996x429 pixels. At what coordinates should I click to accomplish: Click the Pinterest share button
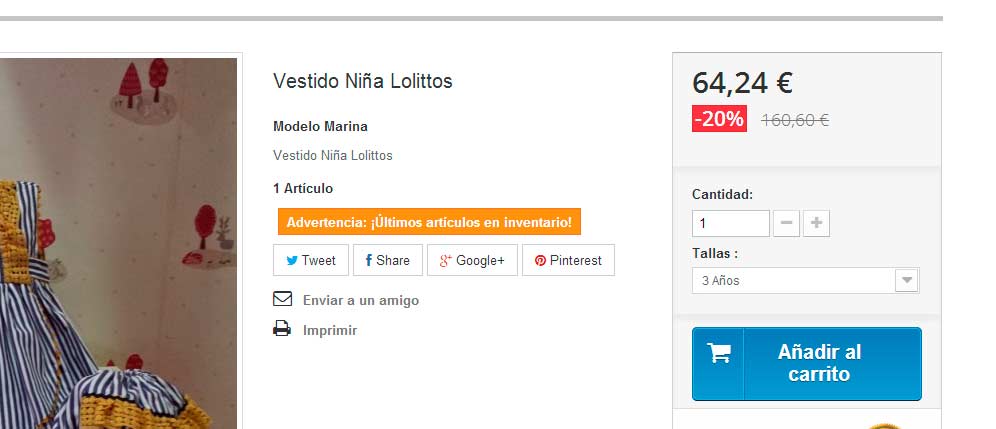(568, 261)
